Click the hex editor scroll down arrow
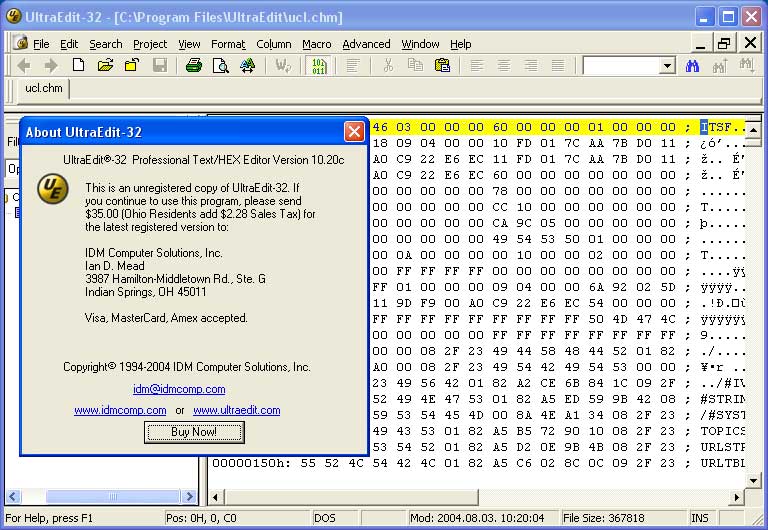The image size is (768, 530). tap(753, 481)
